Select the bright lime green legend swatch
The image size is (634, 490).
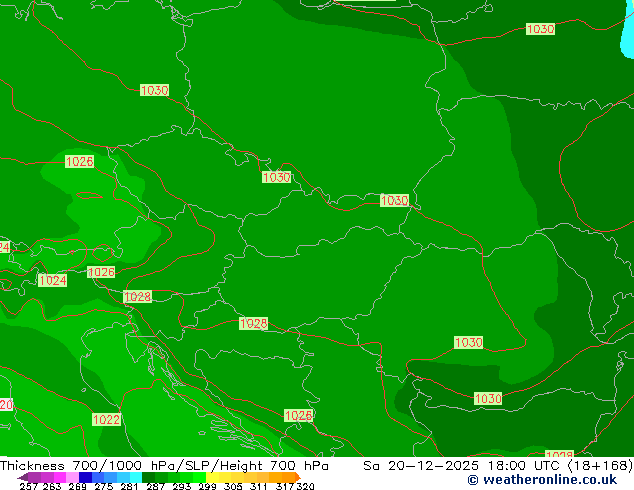coord(199,477)
